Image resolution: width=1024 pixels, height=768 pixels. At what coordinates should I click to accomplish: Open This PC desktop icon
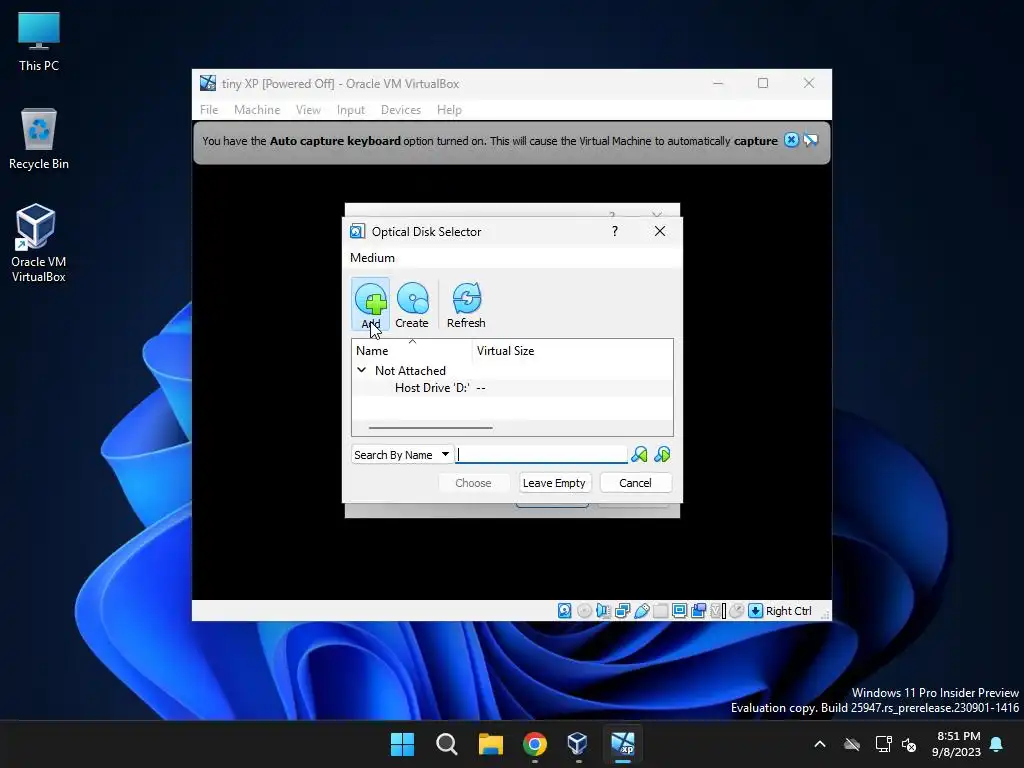pos(39,42)
